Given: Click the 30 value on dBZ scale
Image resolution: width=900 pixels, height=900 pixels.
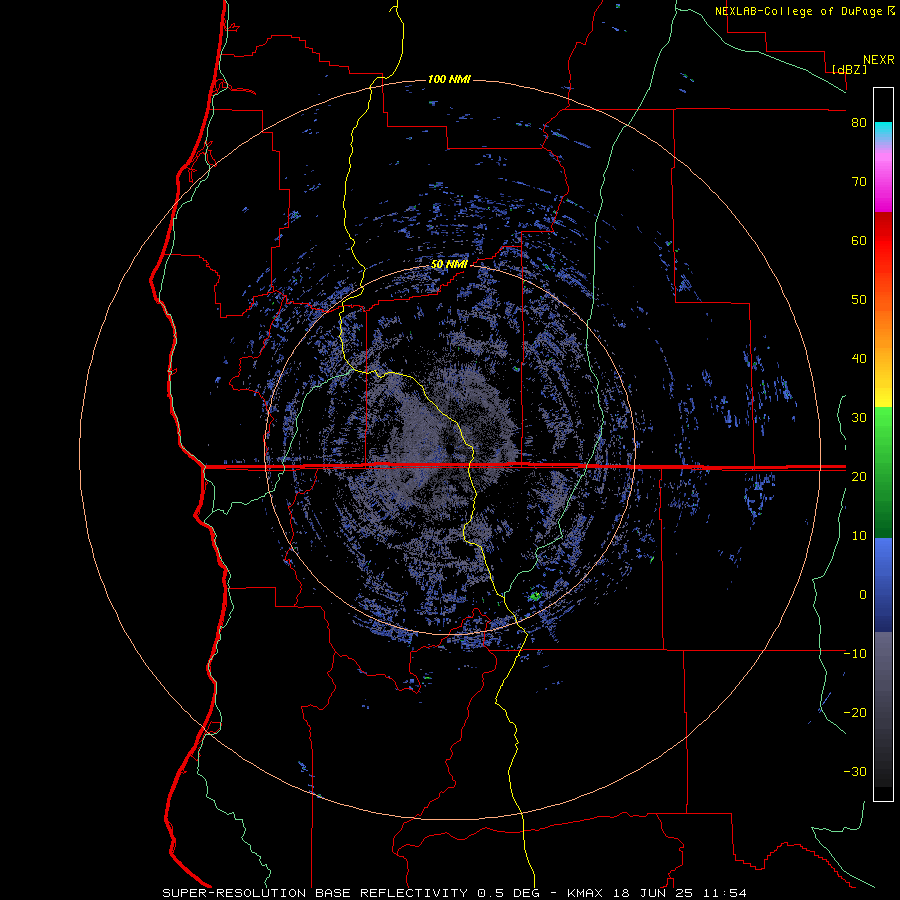Looking at the screenshot, I should (859, 417).
